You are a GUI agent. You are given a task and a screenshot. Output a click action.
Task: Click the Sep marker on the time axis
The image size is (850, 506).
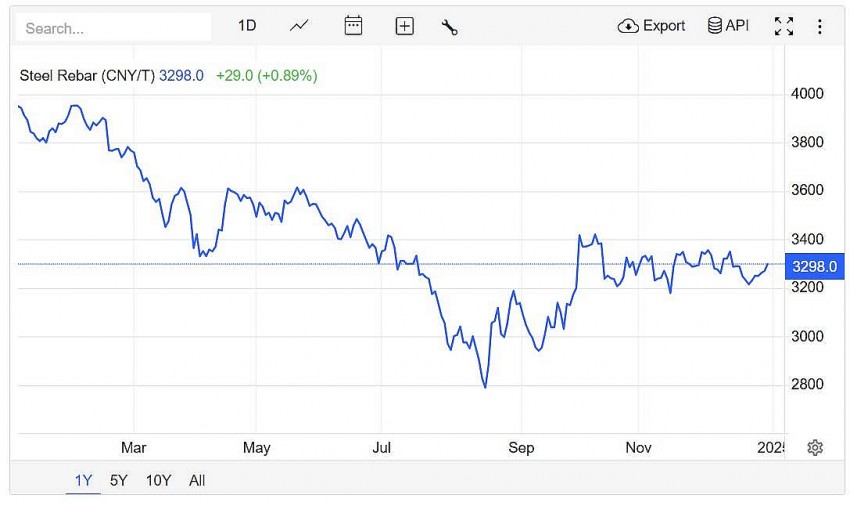[x=521, y=448]
